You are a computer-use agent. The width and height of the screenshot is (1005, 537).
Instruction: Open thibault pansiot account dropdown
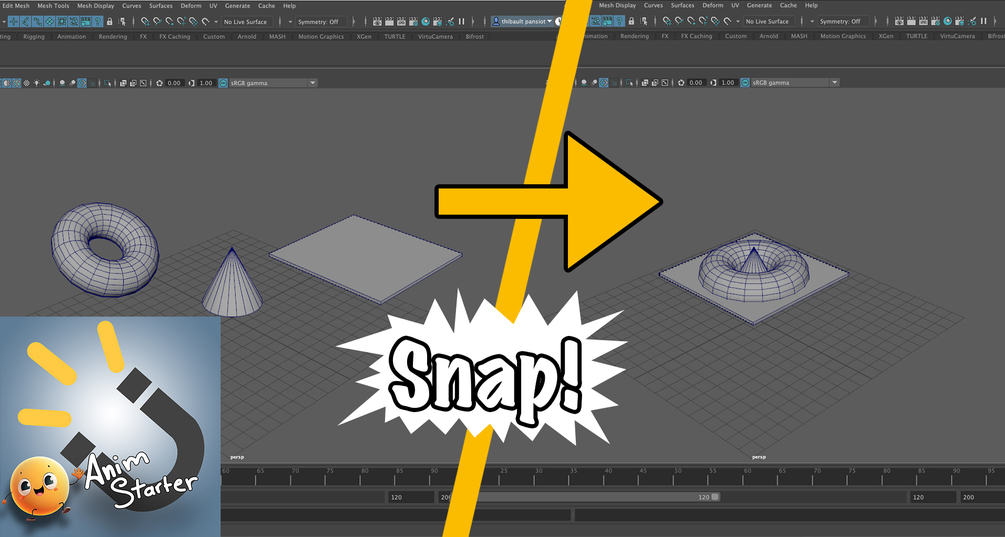[x=522, y=21]
